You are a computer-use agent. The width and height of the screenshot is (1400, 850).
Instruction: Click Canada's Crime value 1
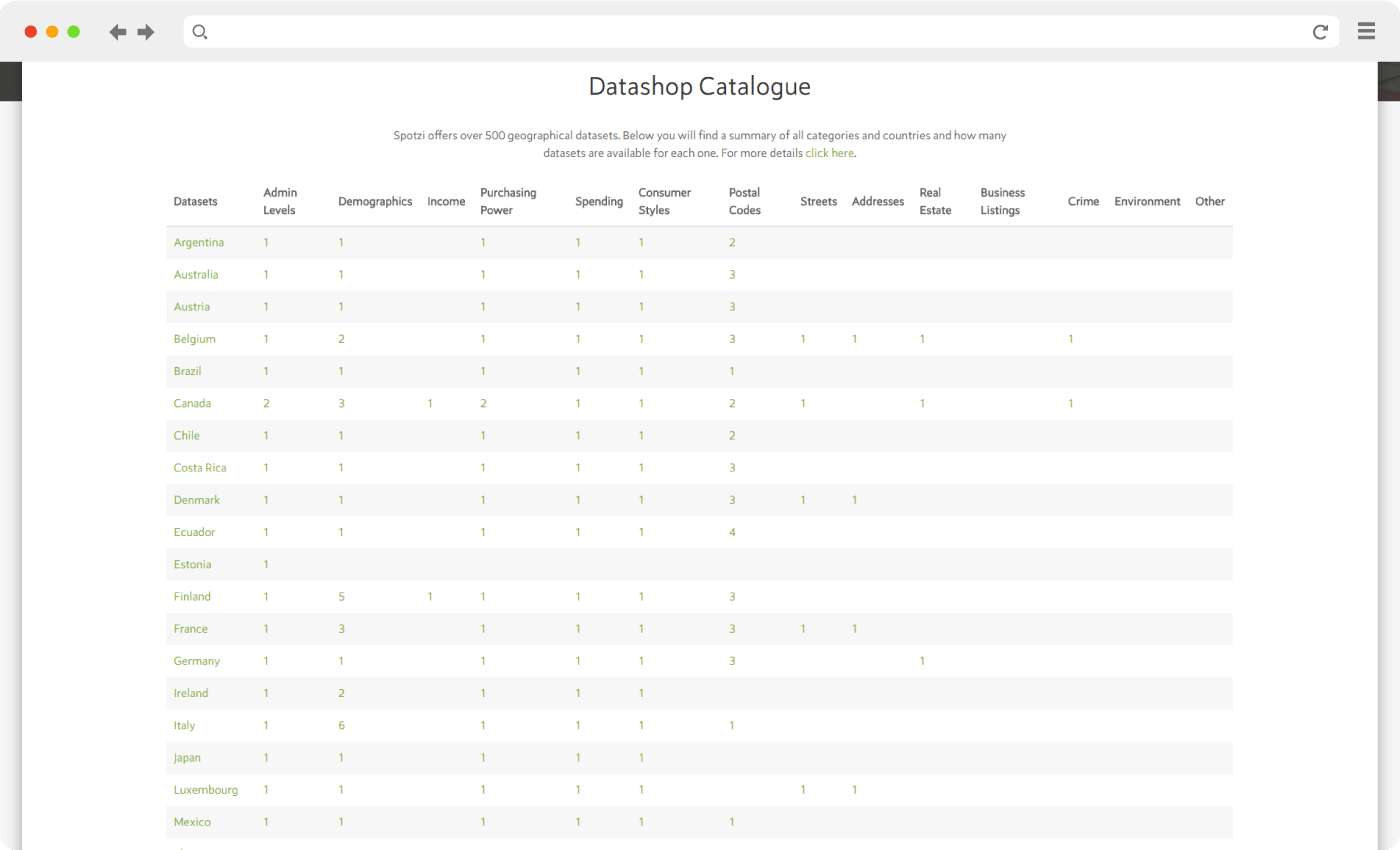click(1070, 403)
